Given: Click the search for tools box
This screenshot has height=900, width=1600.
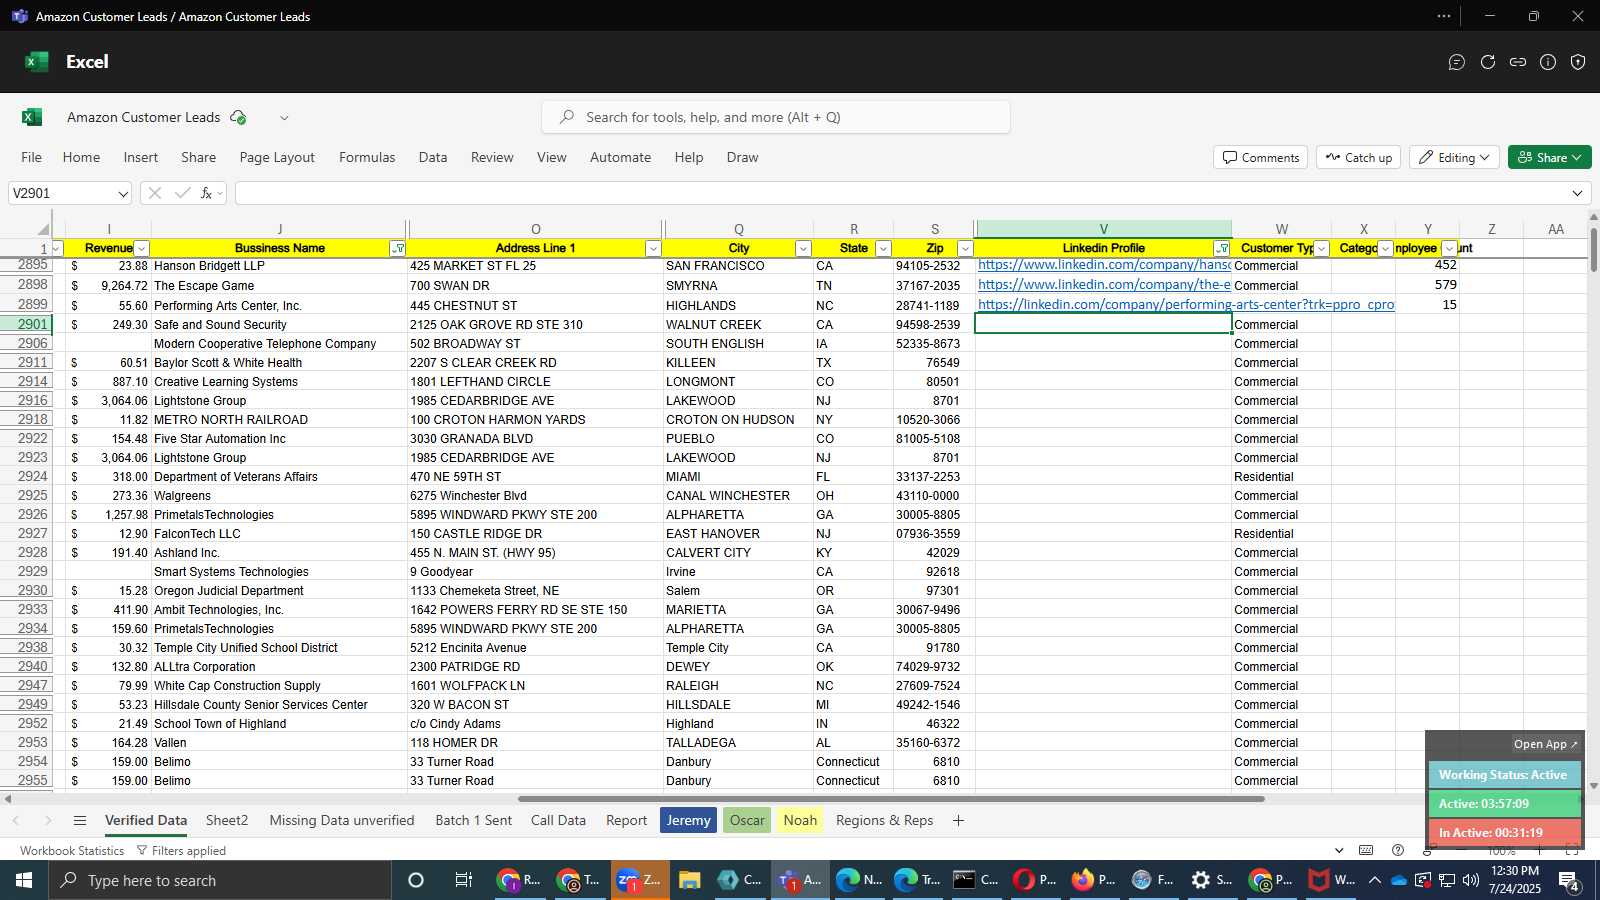Looking at the screenshot, I should (x=775, y=117).
